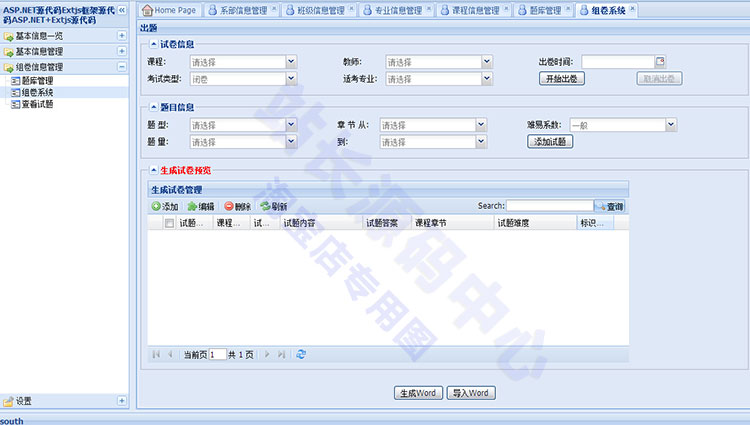
Task: Select 题库管理 in the sidebar tree
Action: click(x=37, y=80)
